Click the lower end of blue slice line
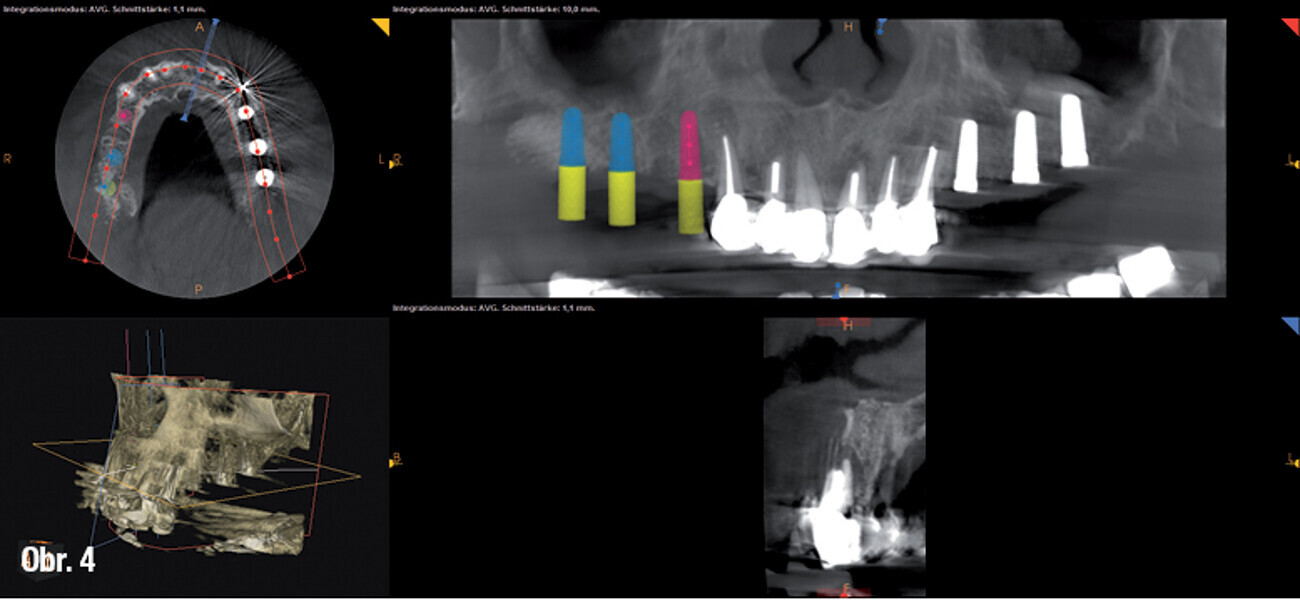 pos(185,118)
